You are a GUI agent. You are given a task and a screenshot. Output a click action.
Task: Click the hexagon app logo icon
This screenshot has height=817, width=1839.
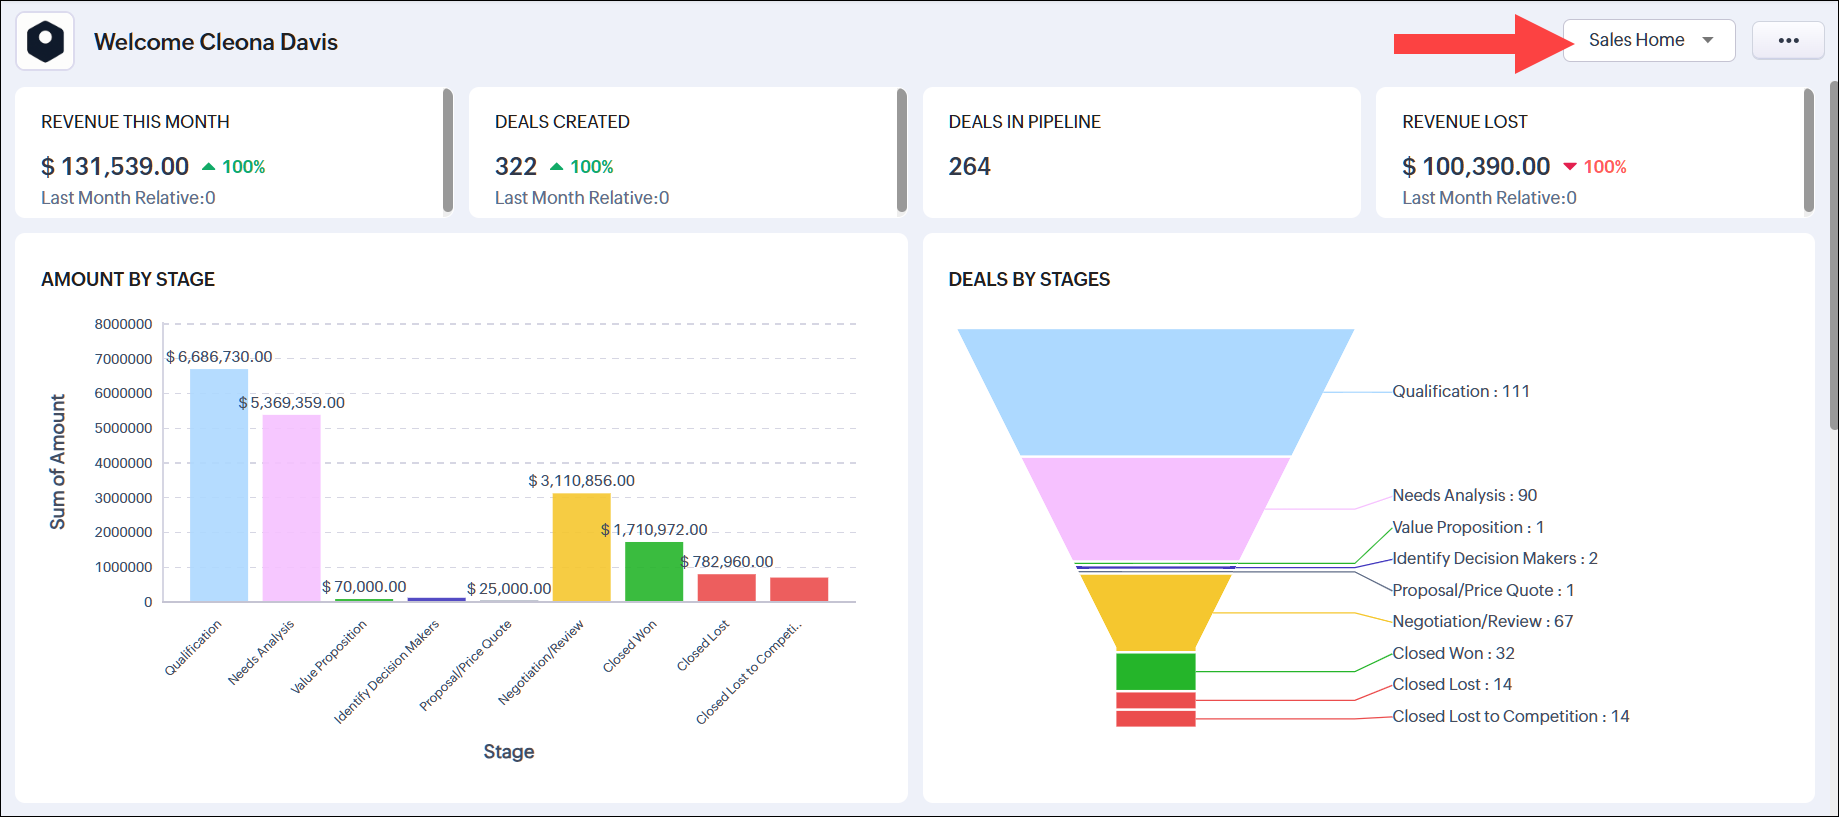45,41
